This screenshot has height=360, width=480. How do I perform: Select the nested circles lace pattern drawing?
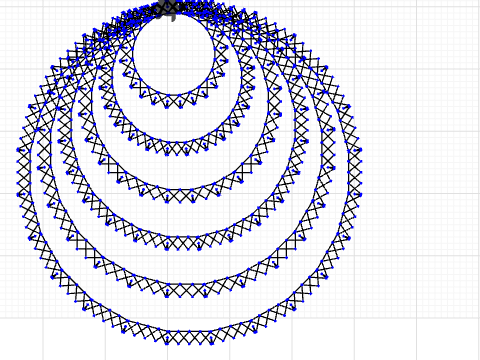tap(189, 173)
